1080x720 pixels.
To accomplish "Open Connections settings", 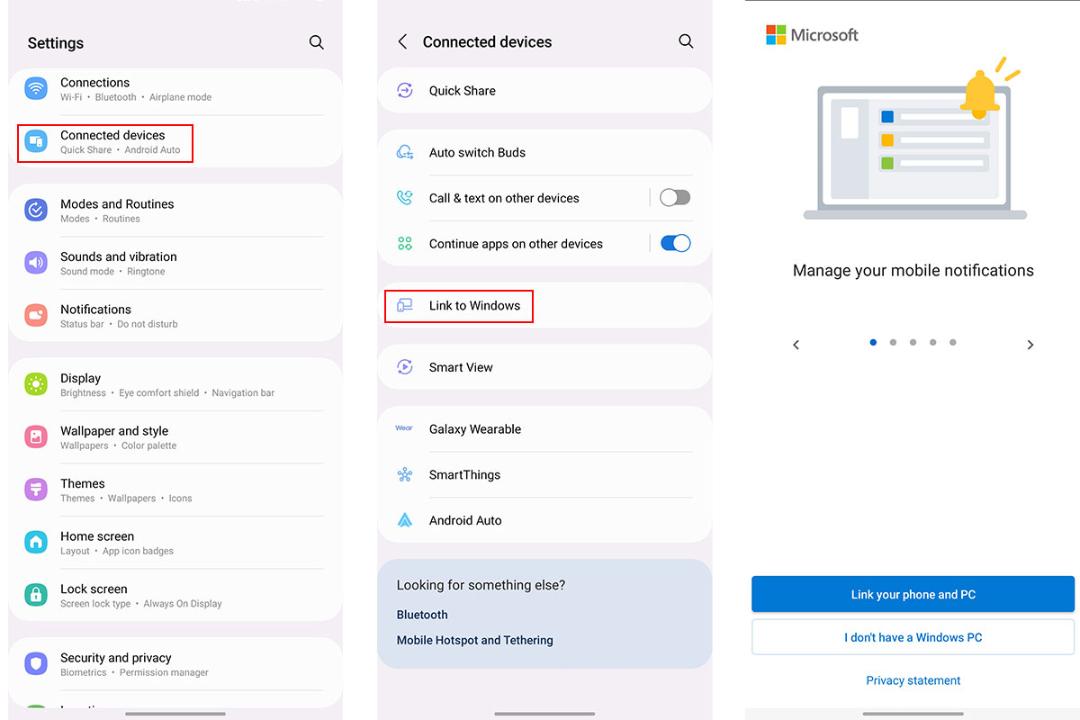I will (175, 89).
